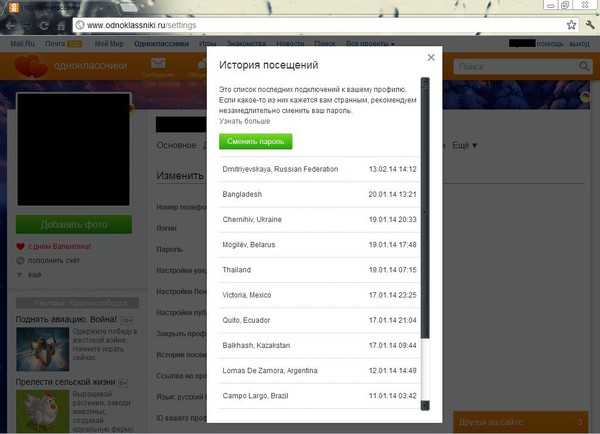Select the Balkhash, Kazakhstan entry

319,346
